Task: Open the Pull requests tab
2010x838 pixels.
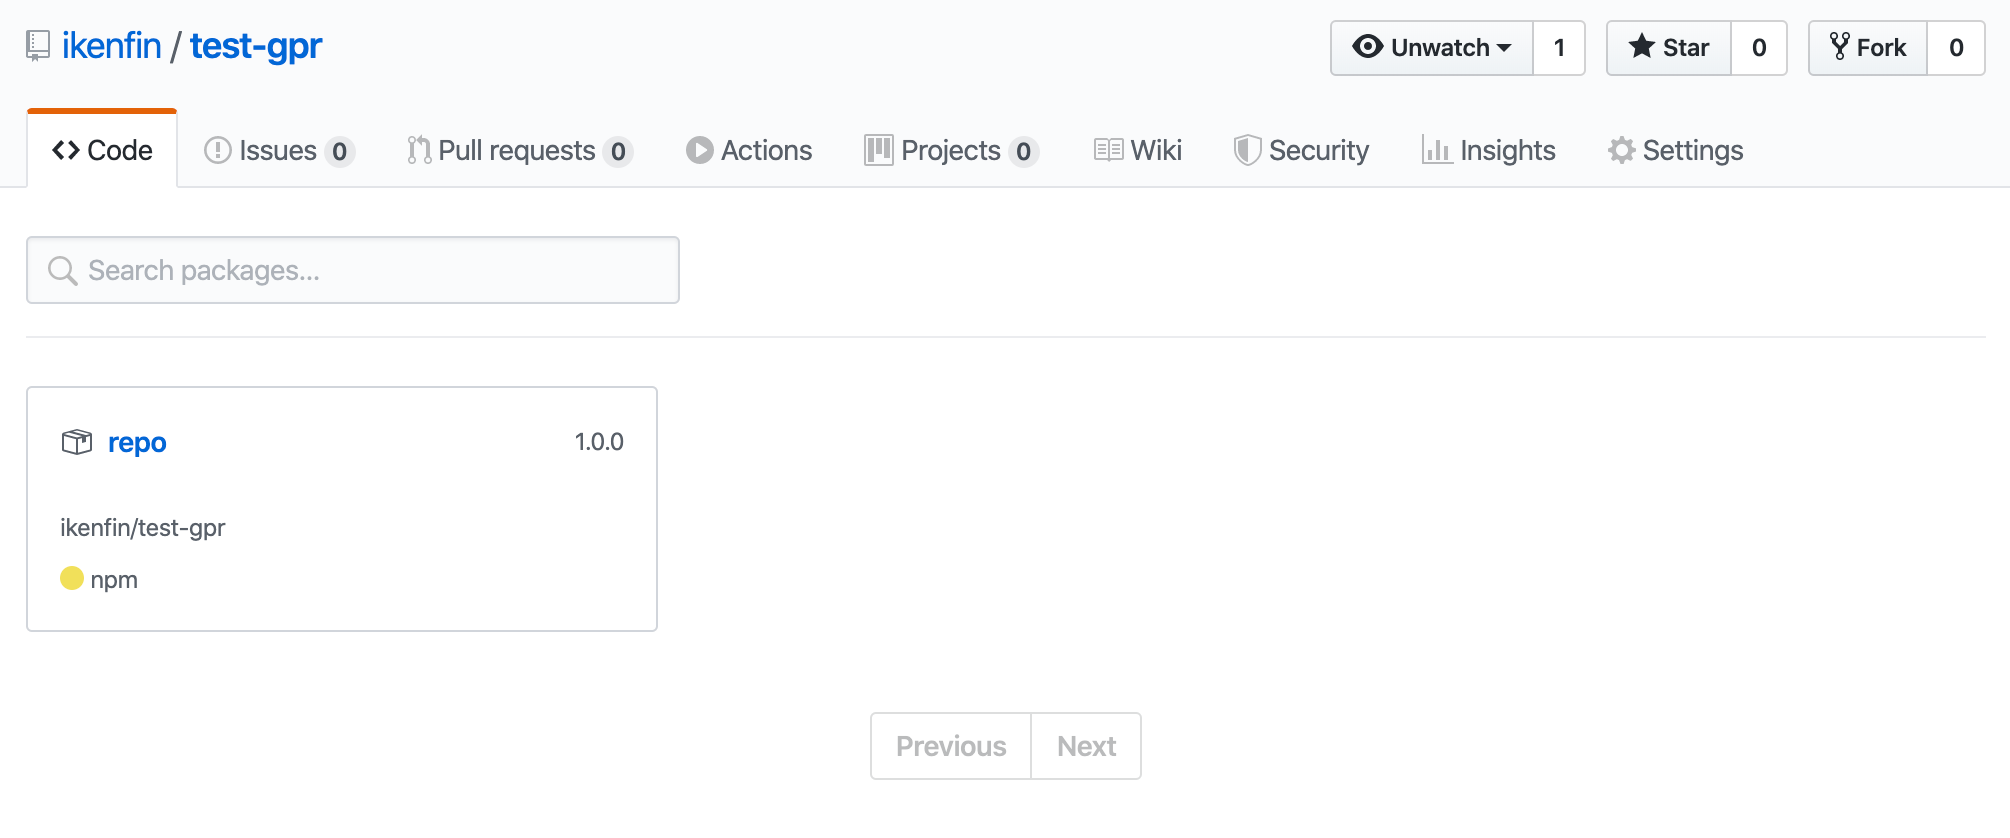Action: [518, 151]
